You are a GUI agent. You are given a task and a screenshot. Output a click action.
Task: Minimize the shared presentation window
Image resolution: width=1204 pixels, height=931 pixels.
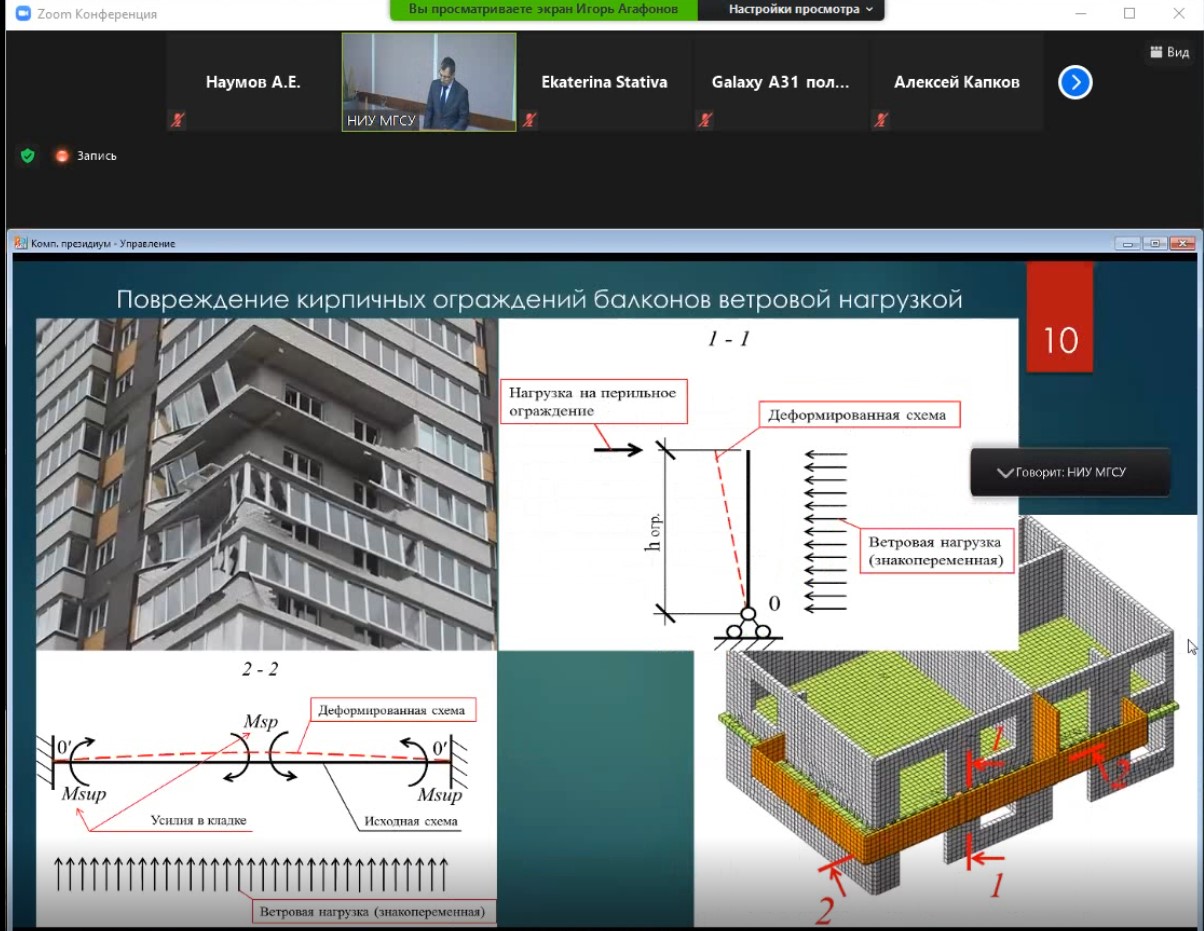(x=1130, y=243)
